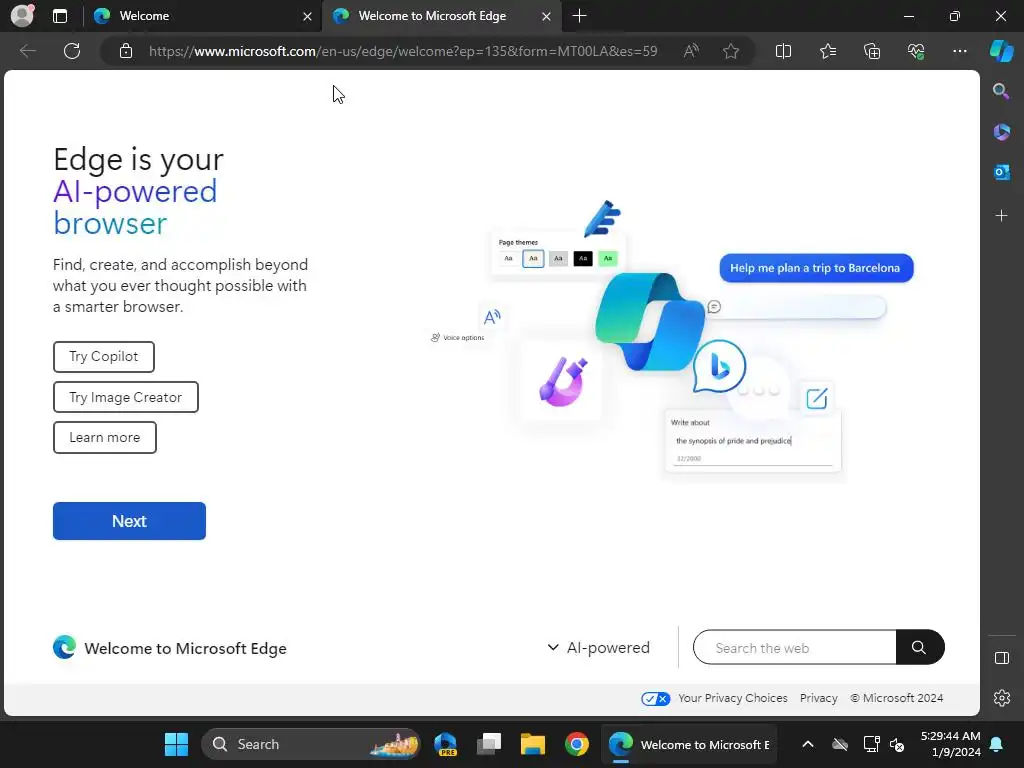Add this page to favorites star
The width and height of the screenshot is (1024, 768).
tap(731, 51)
